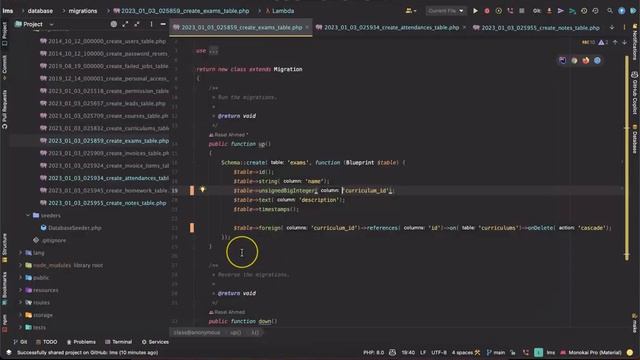Click the intention lightbulb in gutter

pyautogui.click(x=202, y=190)
